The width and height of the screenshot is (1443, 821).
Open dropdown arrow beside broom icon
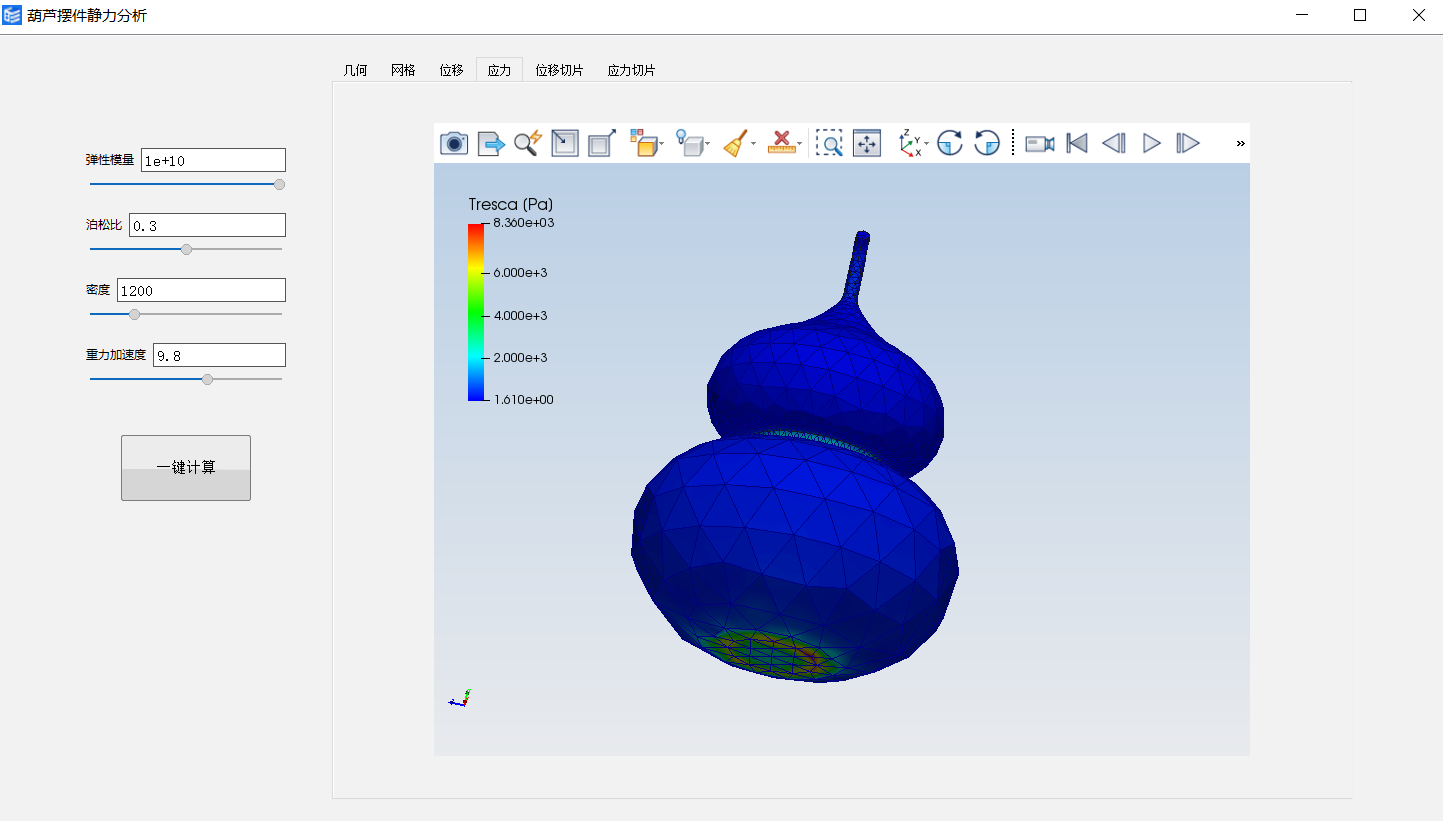tap(754, 145)
